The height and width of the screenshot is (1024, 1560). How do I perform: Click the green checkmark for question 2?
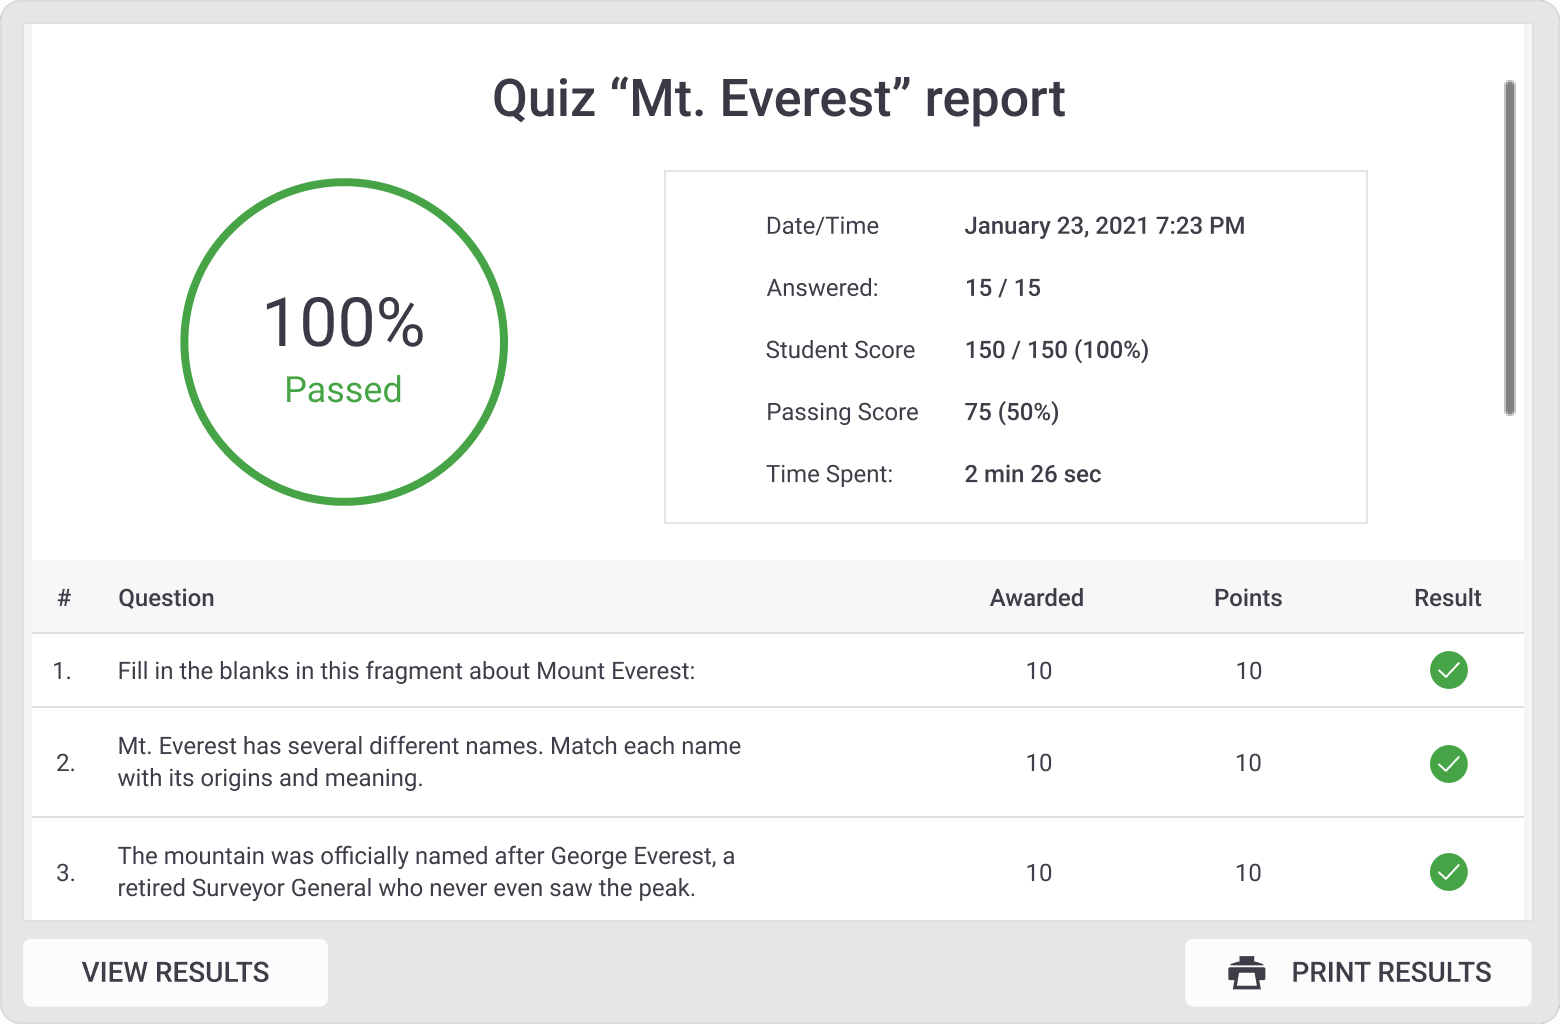[x=1448, y=764]
